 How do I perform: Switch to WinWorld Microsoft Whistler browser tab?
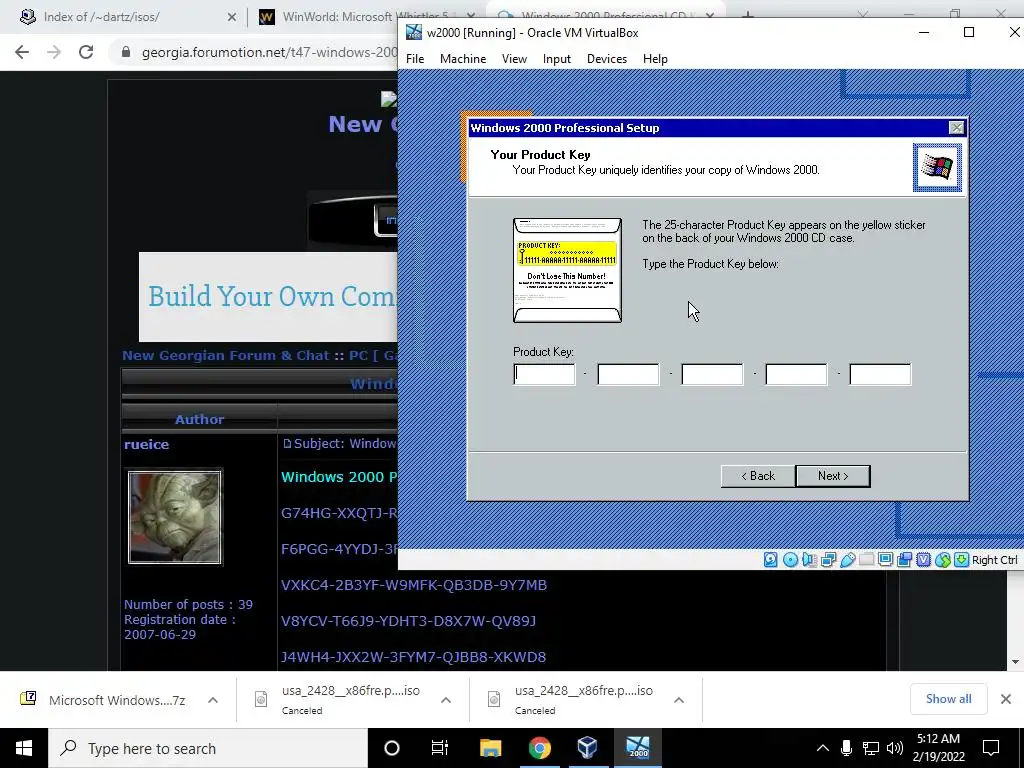(364, 17)
